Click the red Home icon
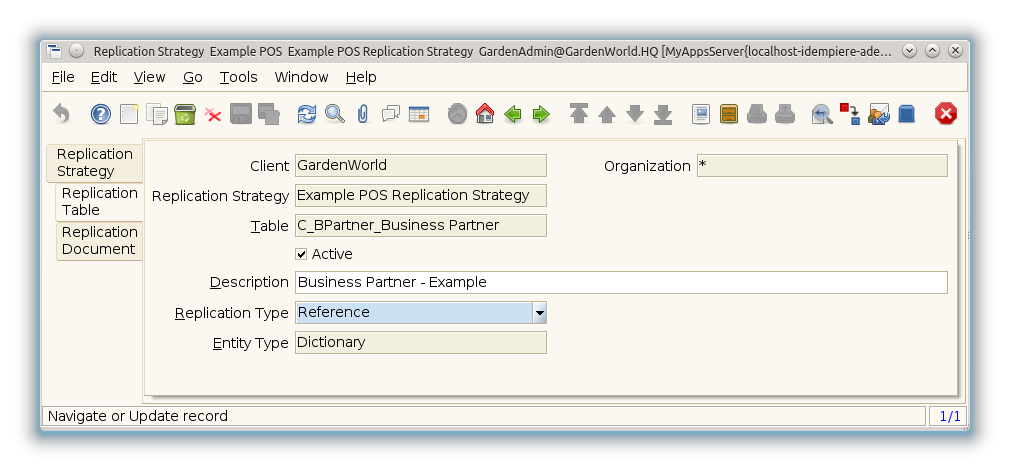1010x471 pixels. coord(485,114)
